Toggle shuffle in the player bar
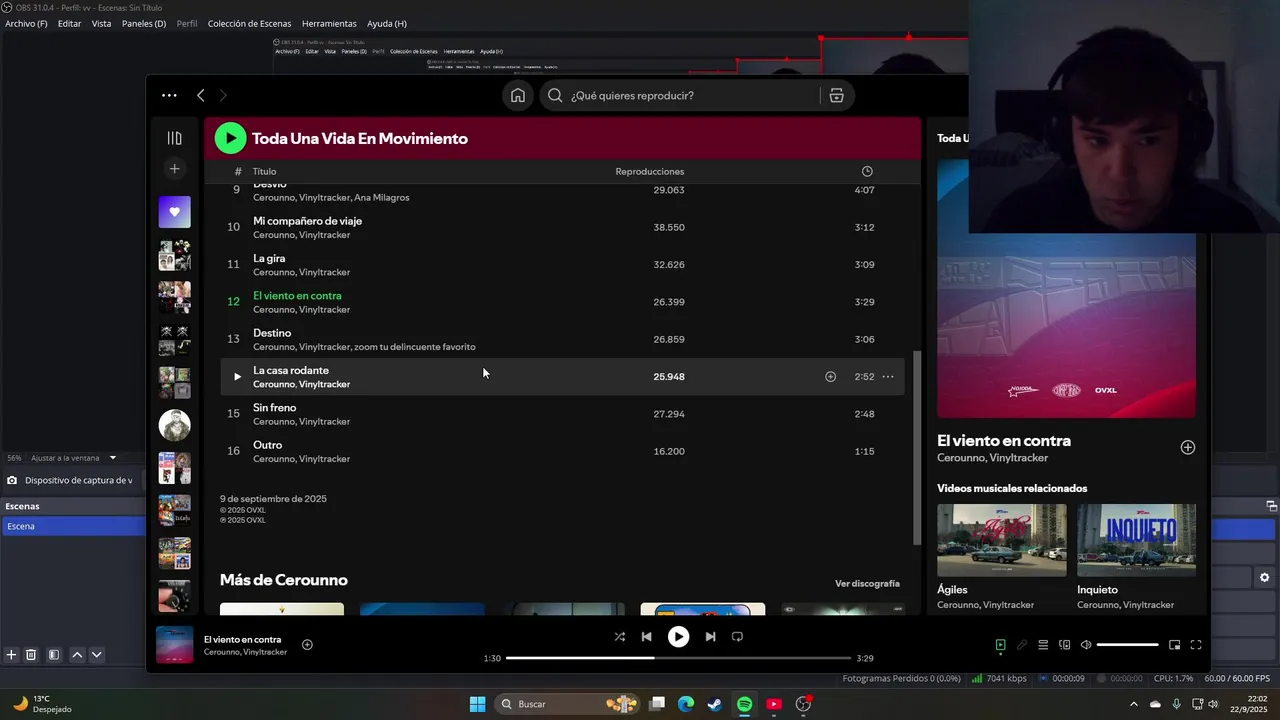Image resolution: width=1280 pixels, height=720 pixels. click(x=619, y=636)
